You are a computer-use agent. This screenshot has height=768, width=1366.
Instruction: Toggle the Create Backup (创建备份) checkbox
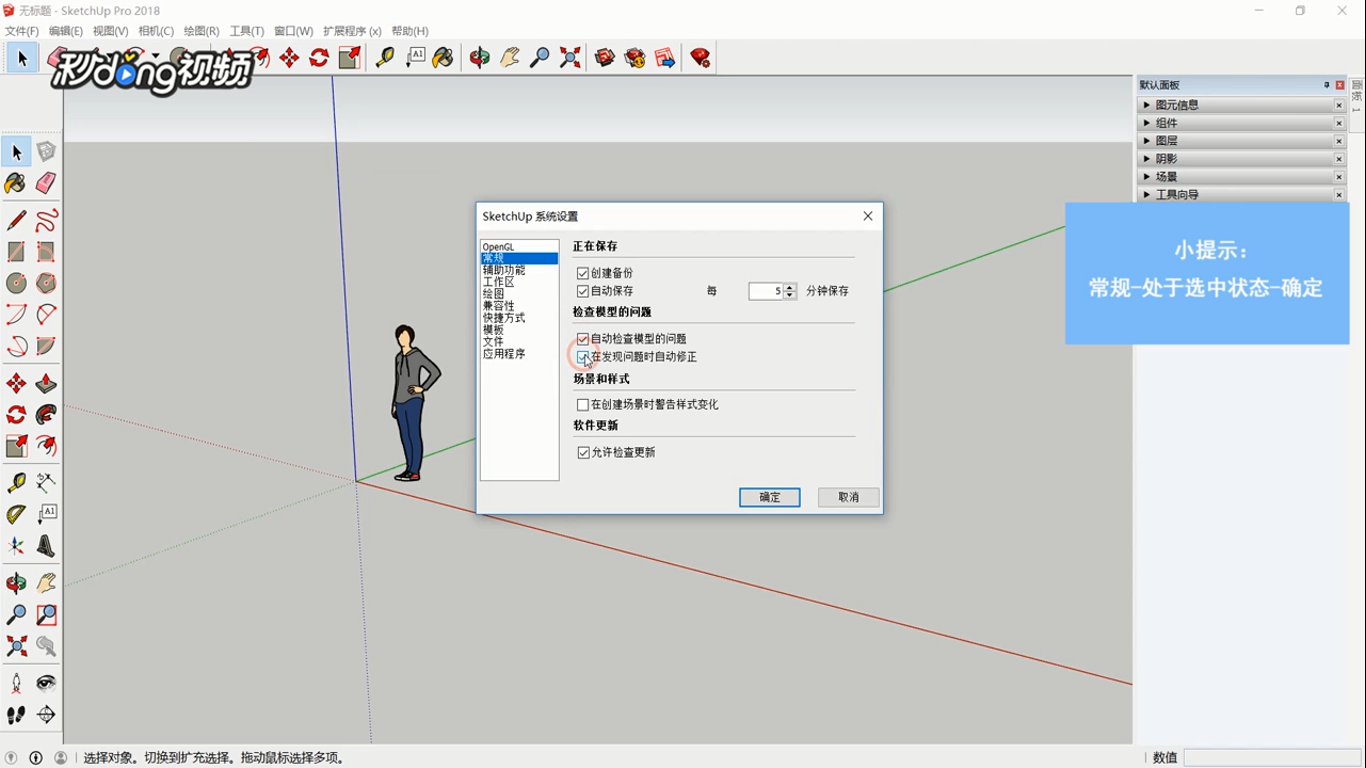coord(583,273)
